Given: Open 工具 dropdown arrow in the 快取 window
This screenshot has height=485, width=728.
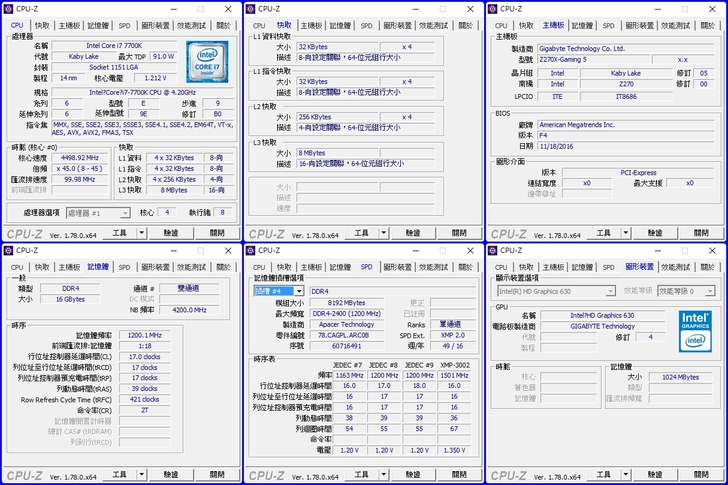Looking at the screenshot, I should click(x=384, y=233).
